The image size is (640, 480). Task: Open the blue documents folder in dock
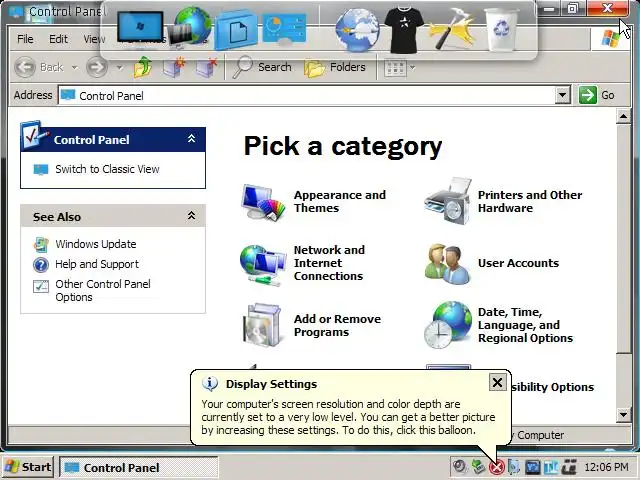236,31
